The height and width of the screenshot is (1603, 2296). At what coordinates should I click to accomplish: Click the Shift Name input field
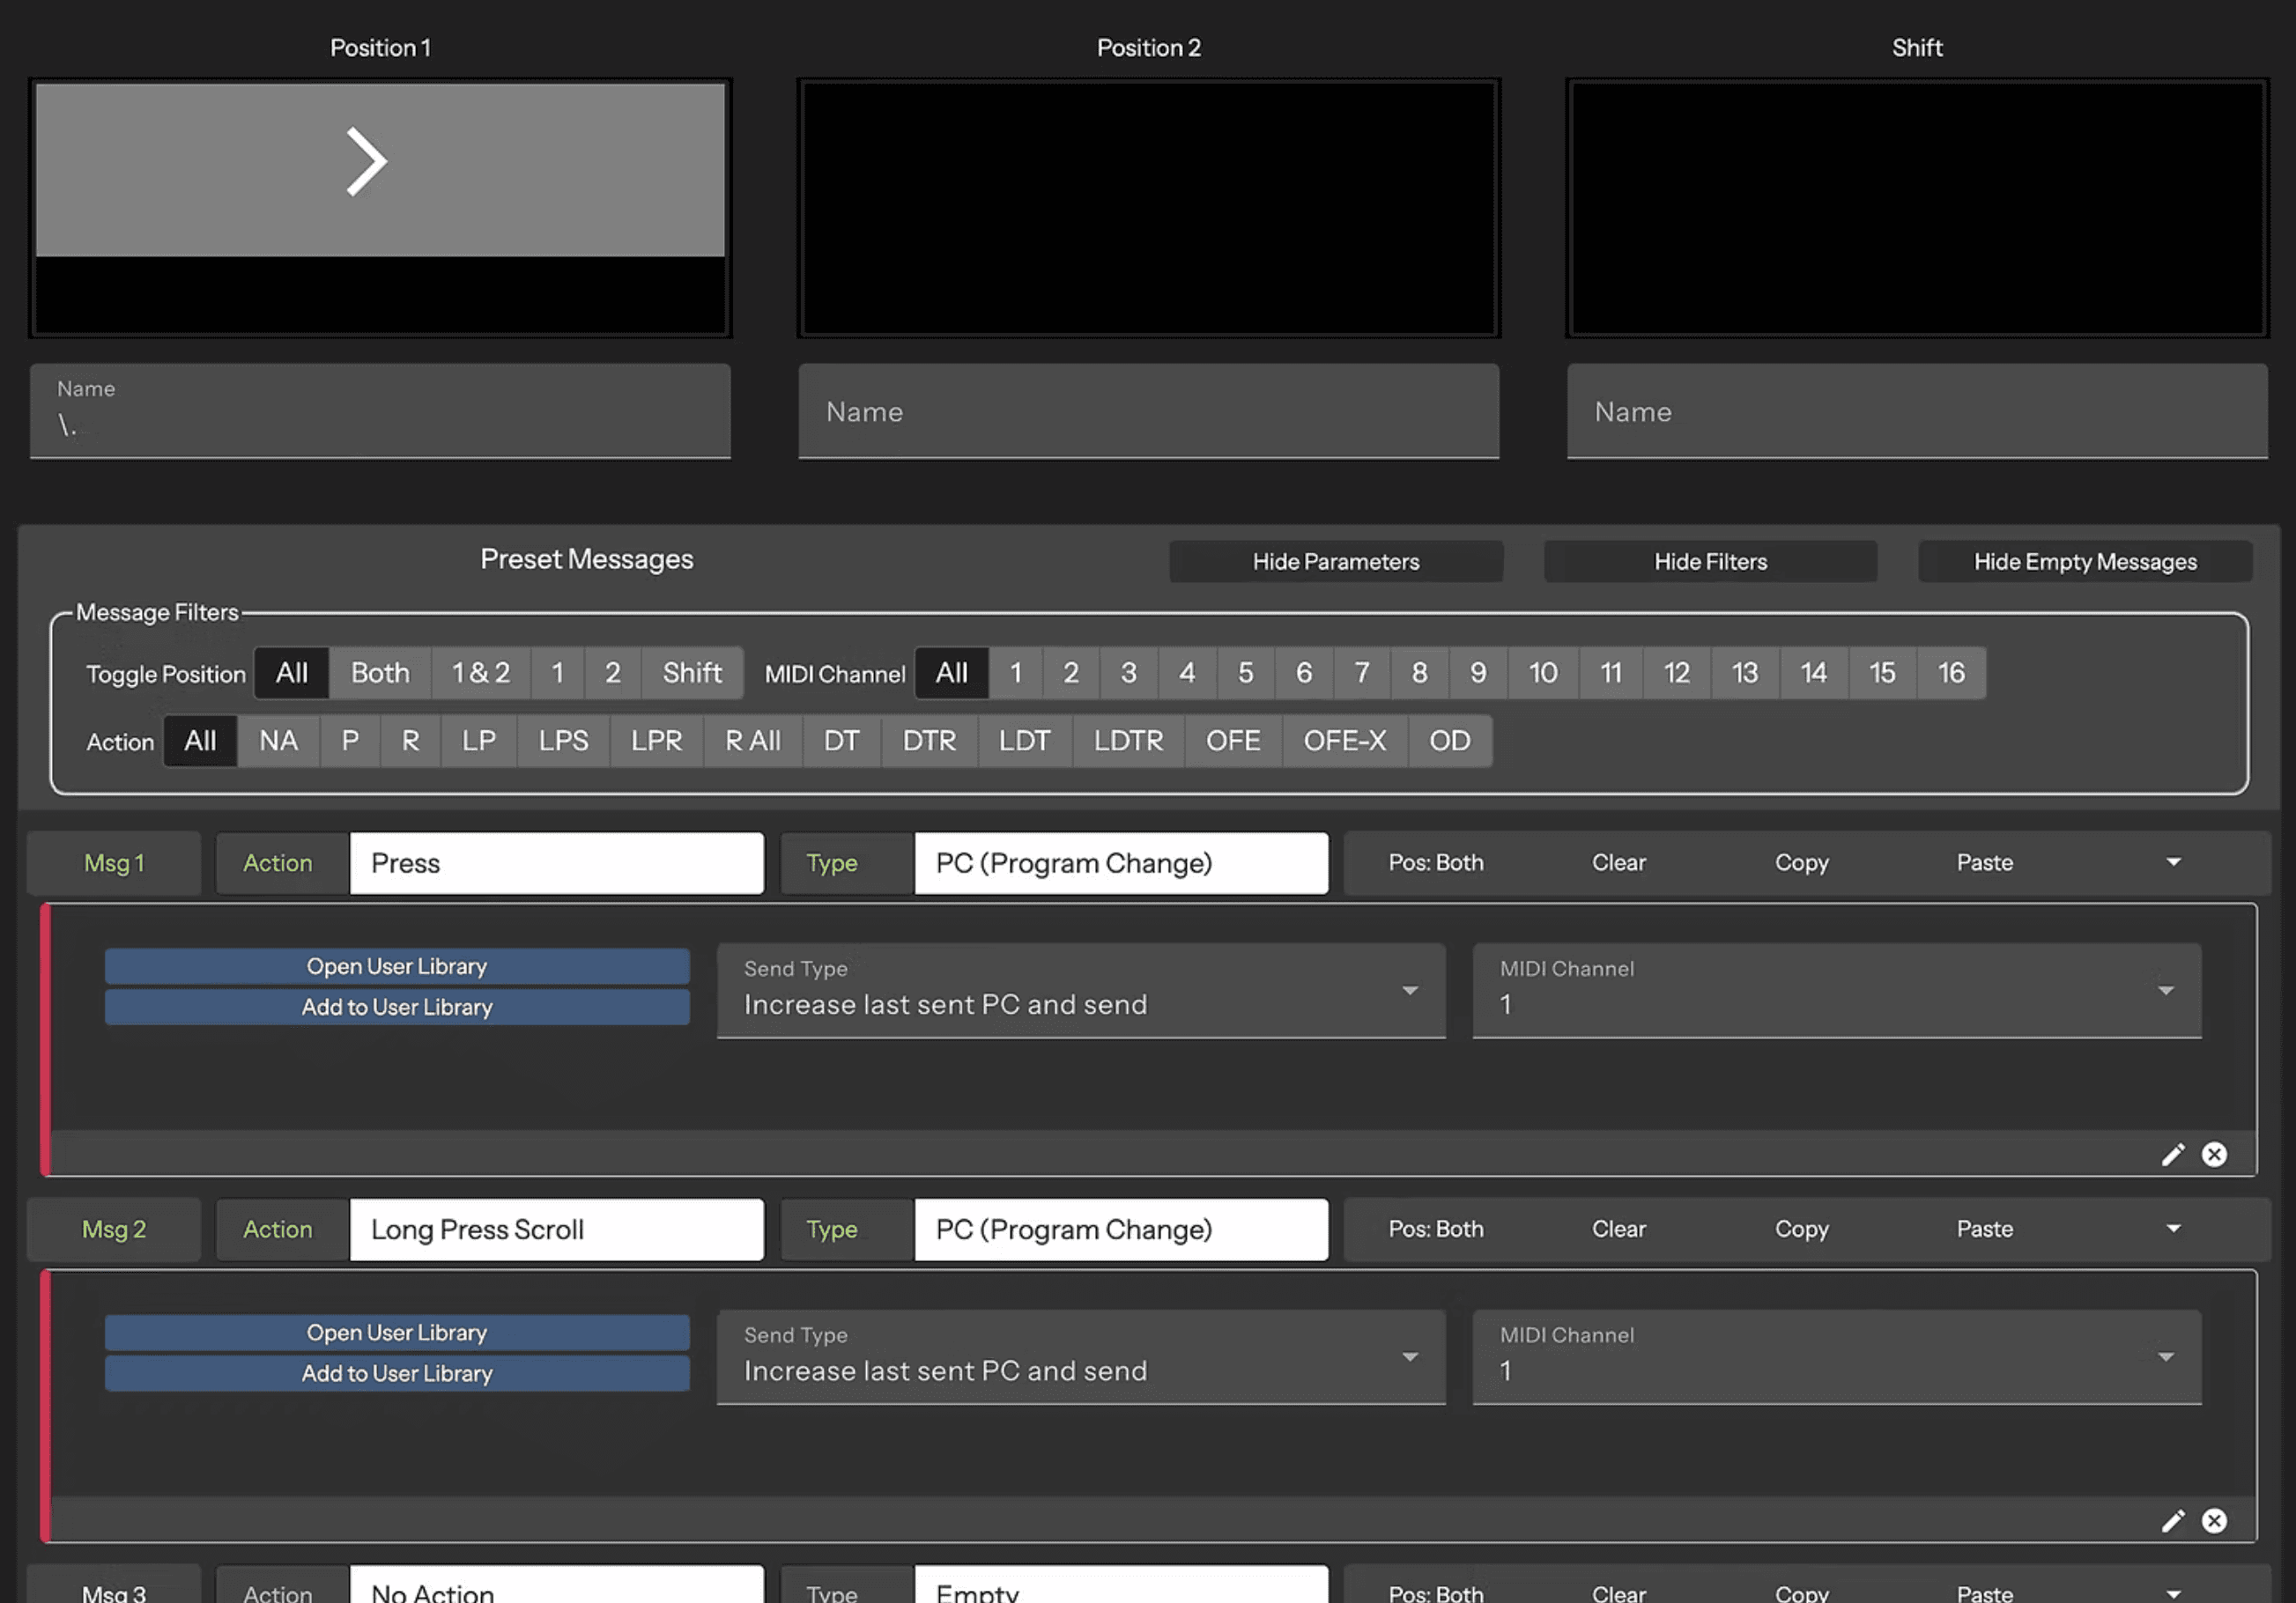click(x=1917, y=411)
